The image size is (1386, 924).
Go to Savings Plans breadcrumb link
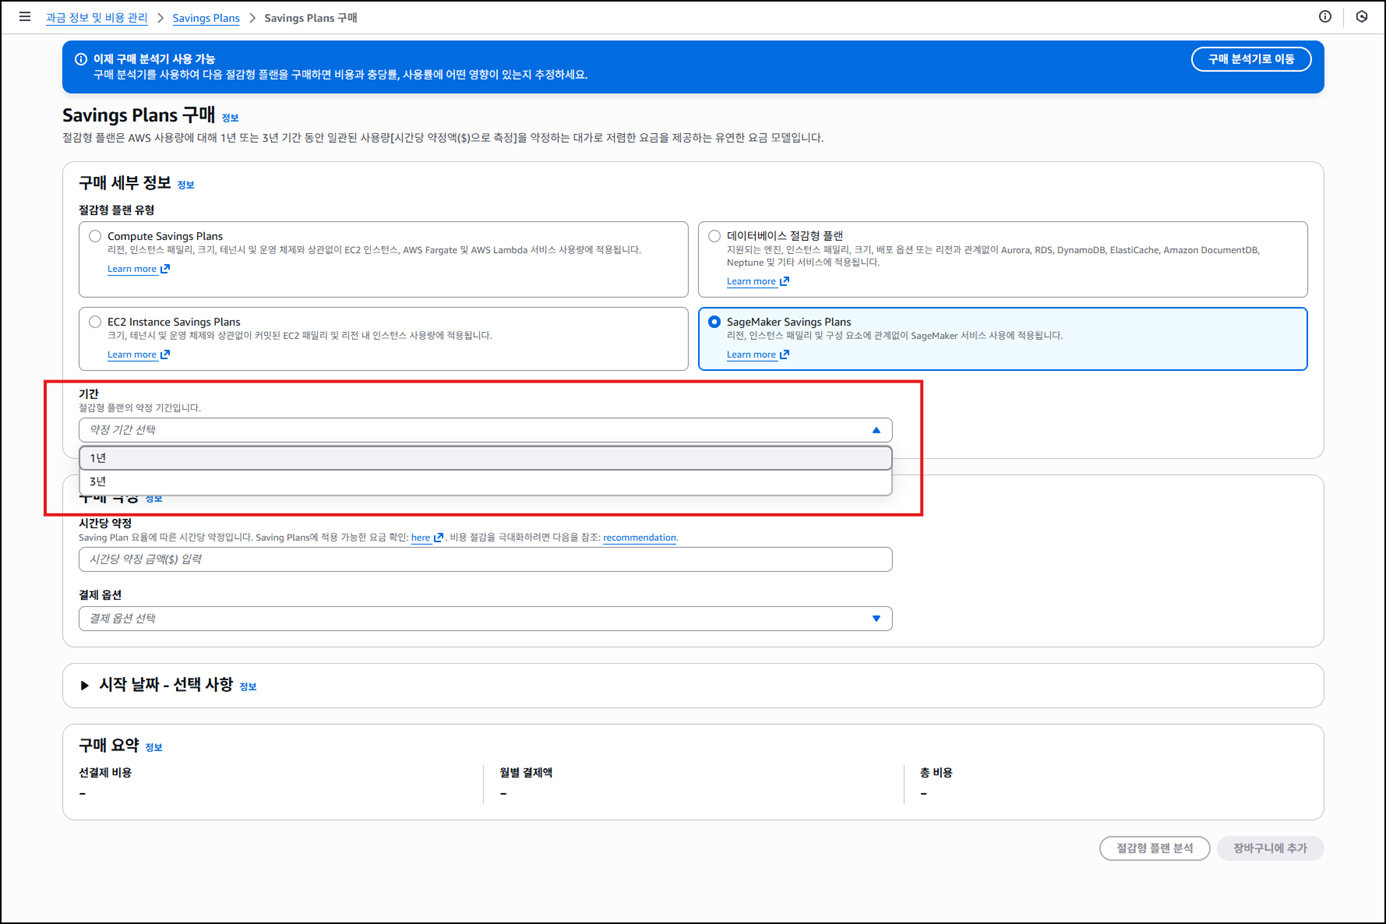point(206,18)
